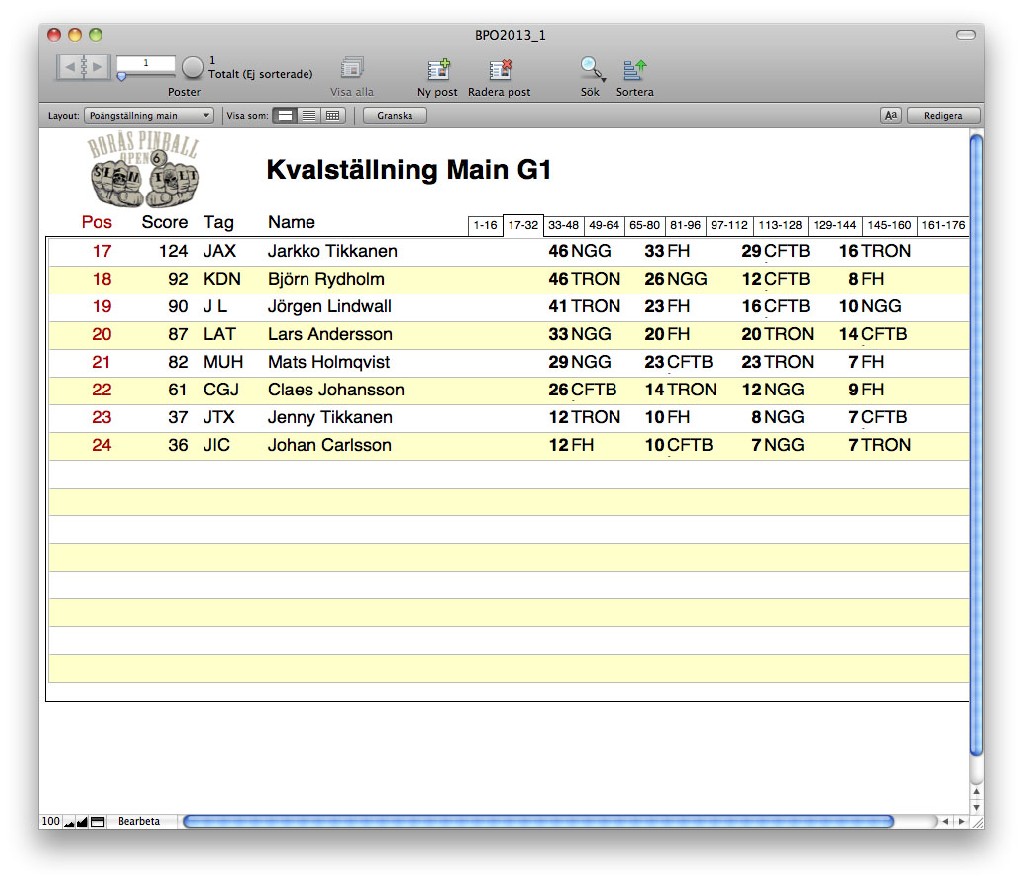Click the tag KDN
Image resolution: width=1024 pixels, height=884 pixels.
pyautogui.click(x=222, y=279)
